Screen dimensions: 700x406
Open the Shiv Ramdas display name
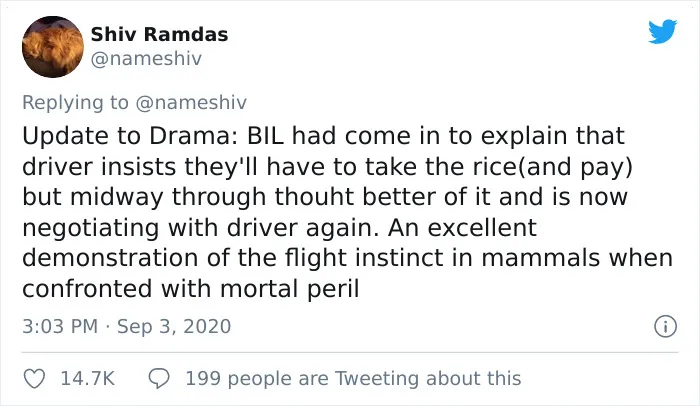[159, 34]
